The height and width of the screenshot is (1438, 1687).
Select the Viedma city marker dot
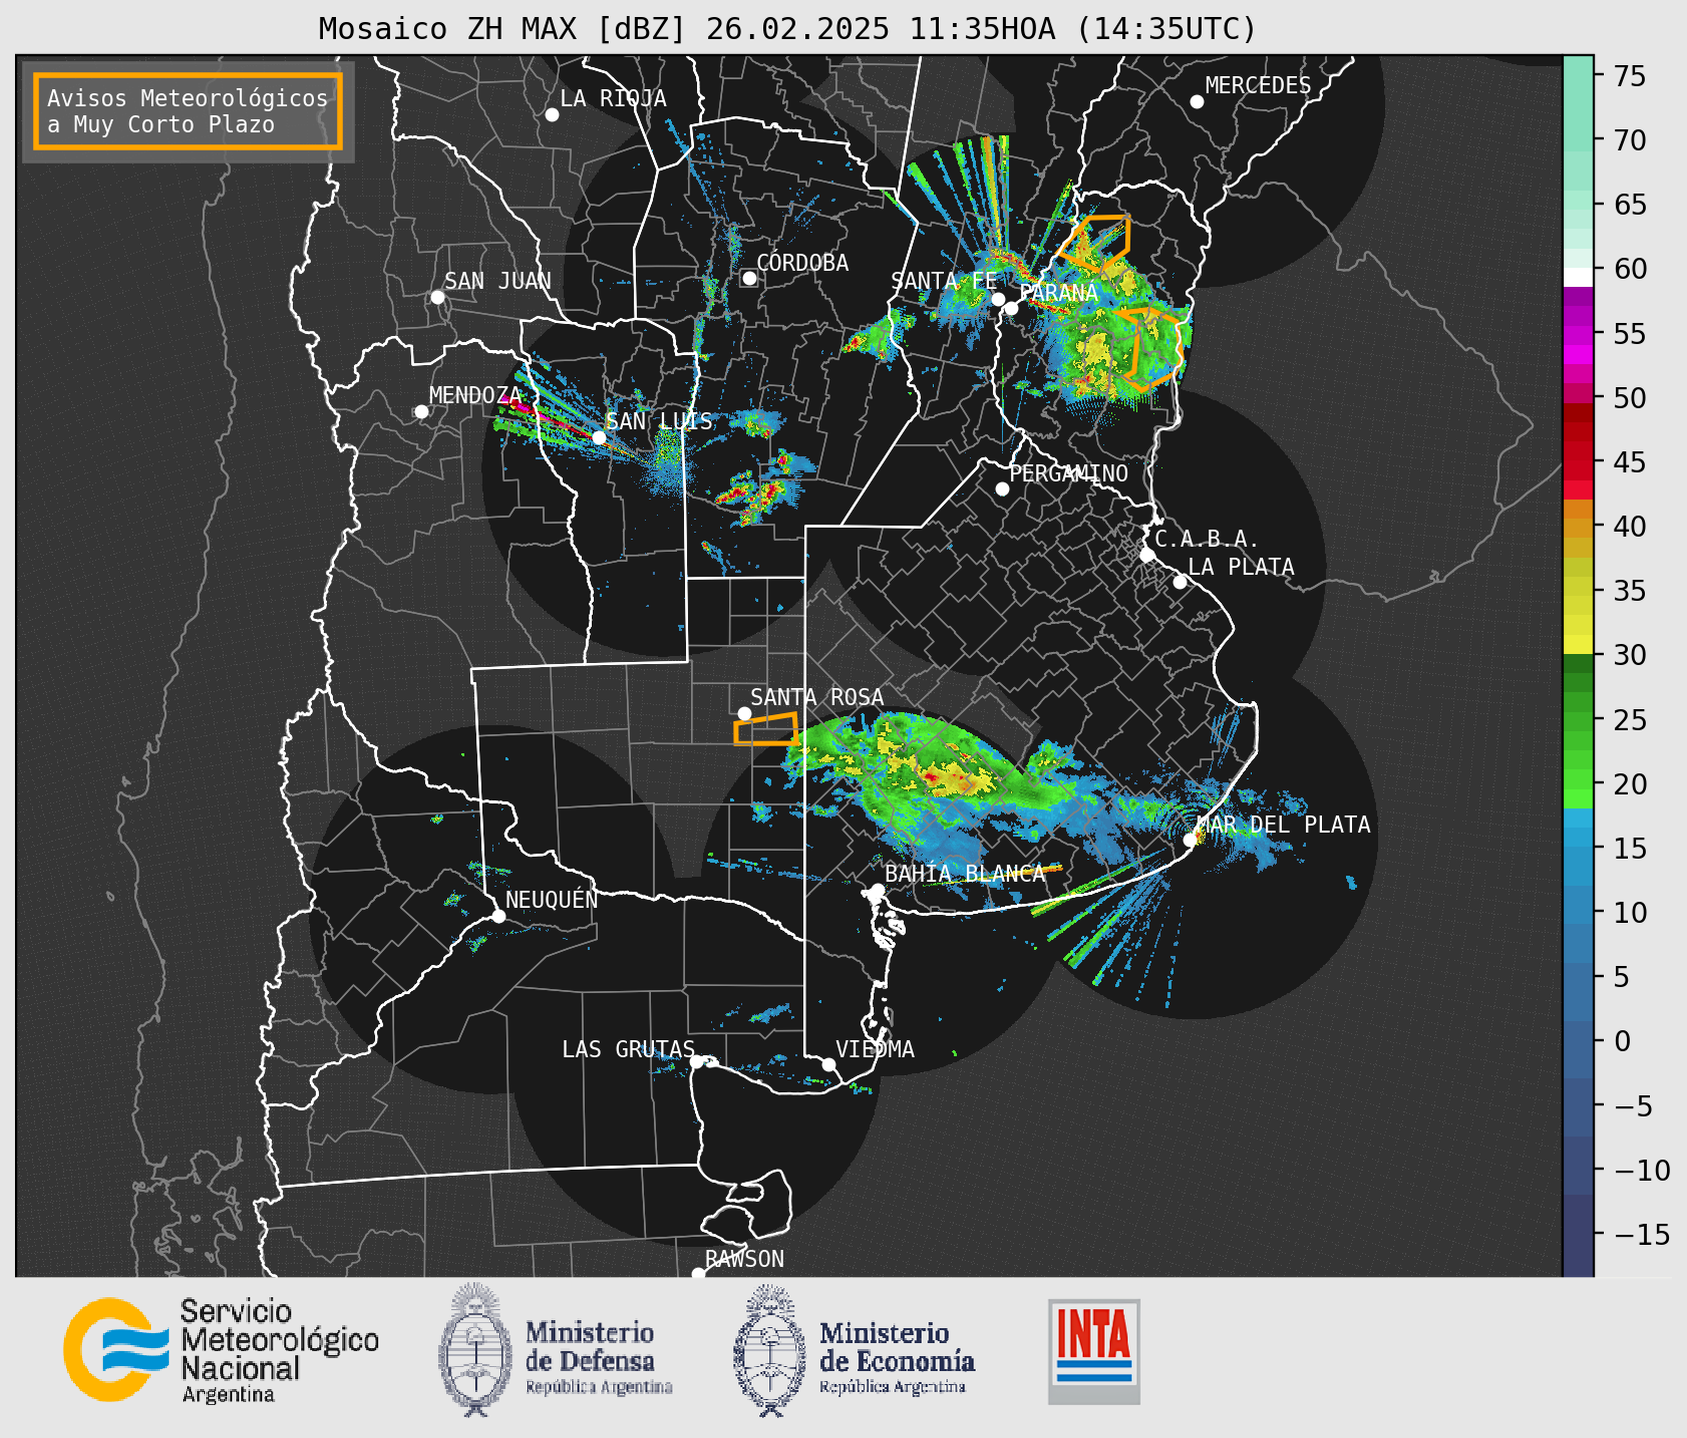tap(829, 1064)
